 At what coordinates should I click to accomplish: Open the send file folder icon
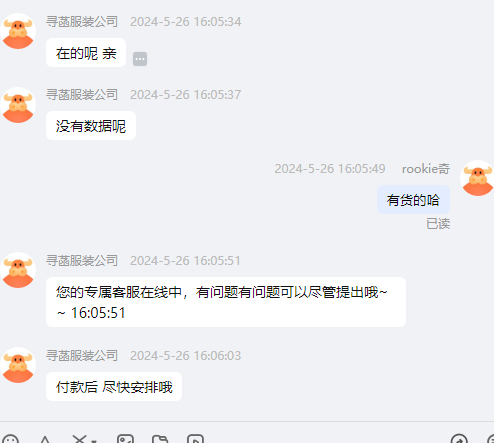coord(160,440)
